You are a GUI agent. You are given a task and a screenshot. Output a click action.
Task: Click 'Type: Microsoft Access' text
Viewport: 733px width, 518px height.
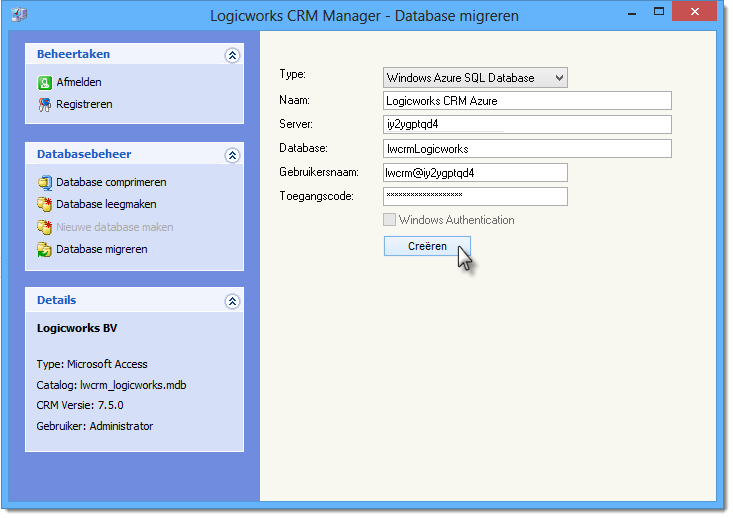92,364
